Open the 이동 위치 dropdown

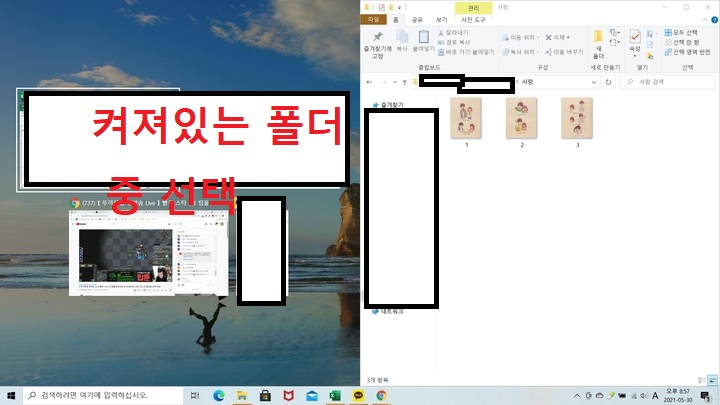tap(521, 38)
